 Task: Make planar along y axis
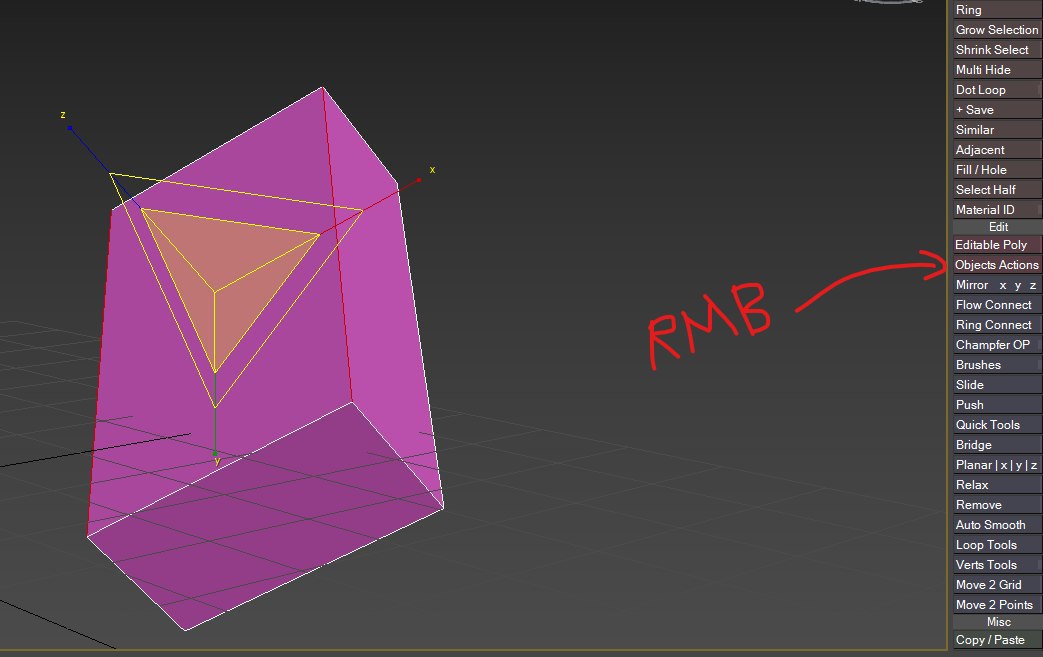1018,465
